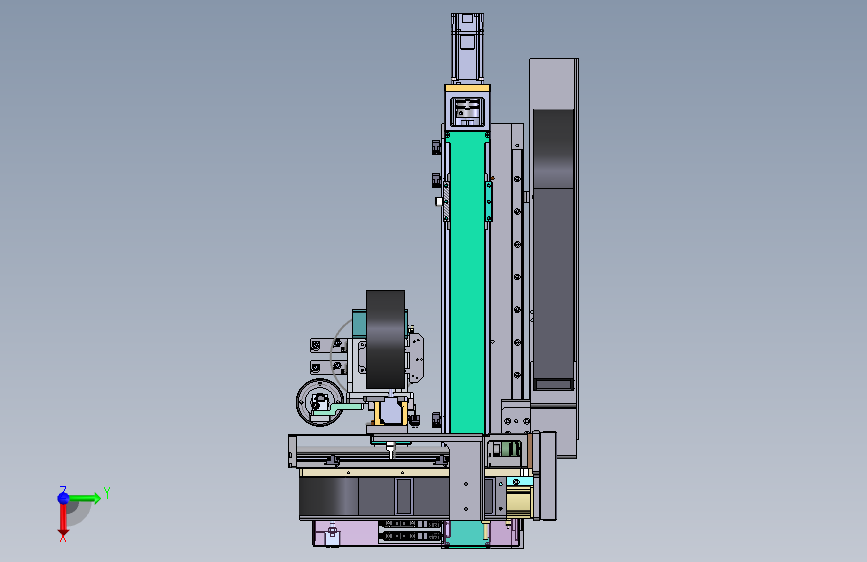Select the large dark gray side panel

553,249
